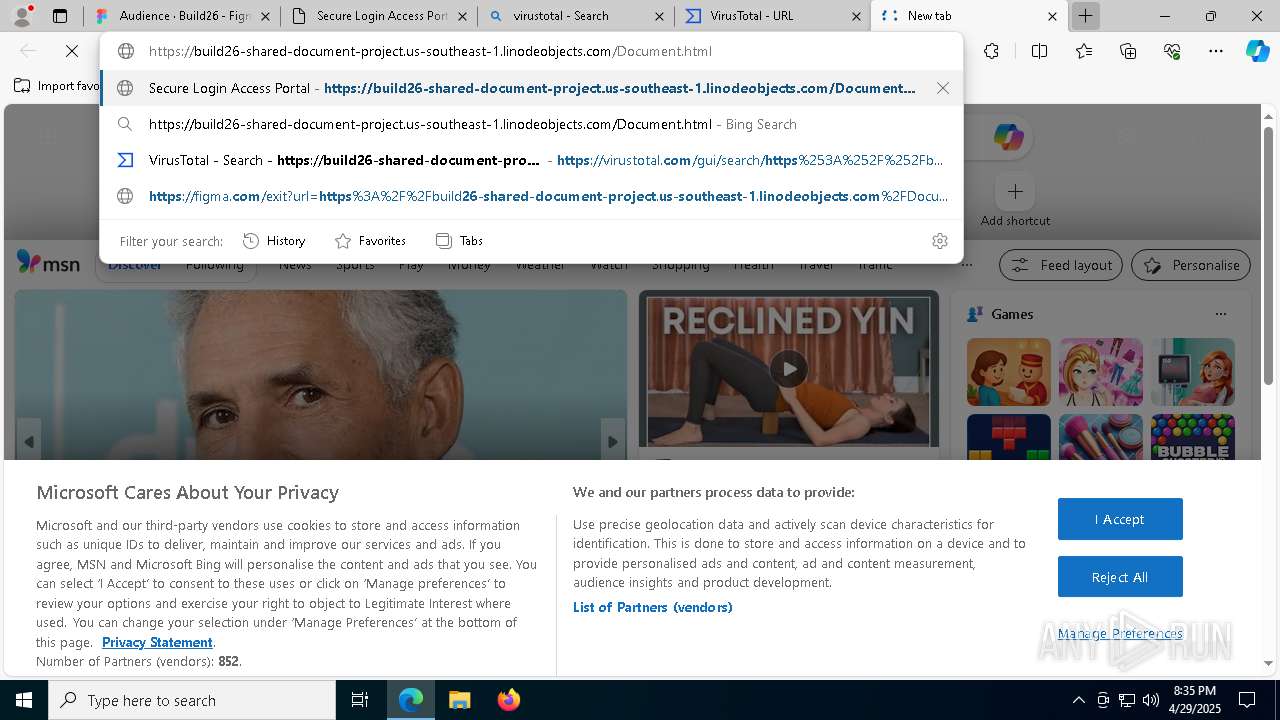Toggle Split screen icon
The image size is (1280, 720).
pos(1039,51)
